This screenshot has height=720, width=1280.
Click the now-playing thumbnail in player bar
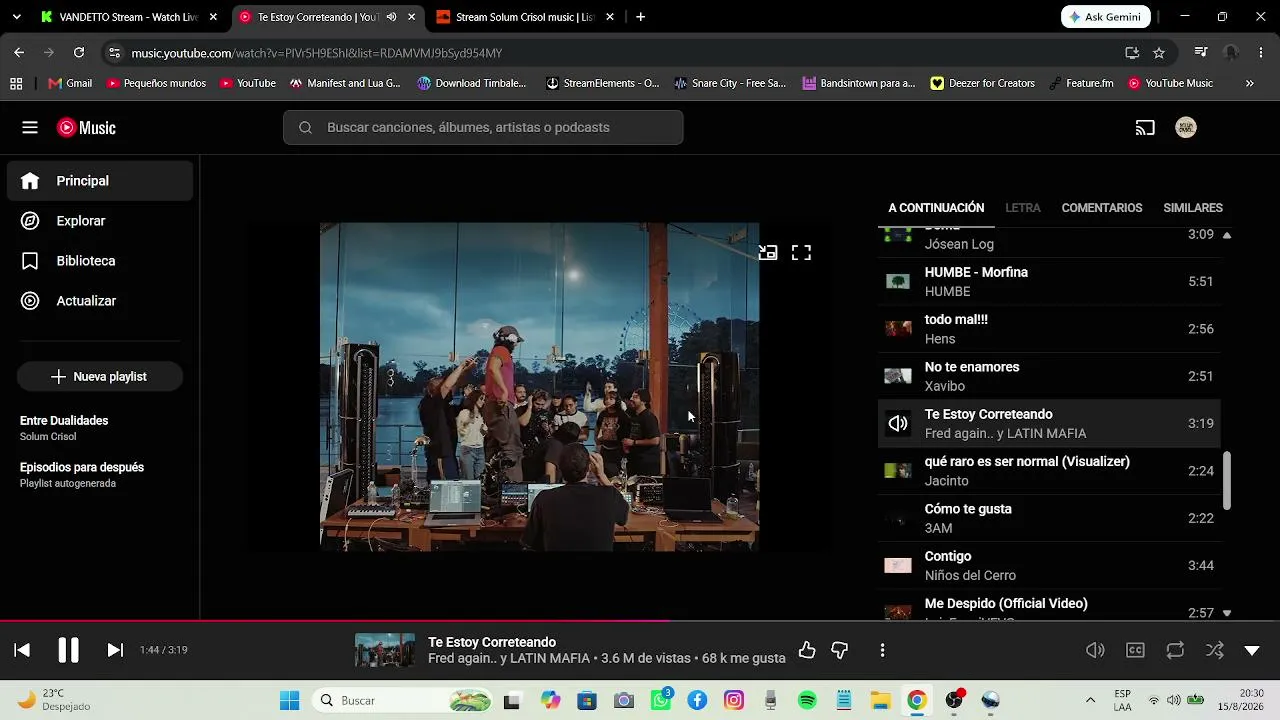(385, 650)
